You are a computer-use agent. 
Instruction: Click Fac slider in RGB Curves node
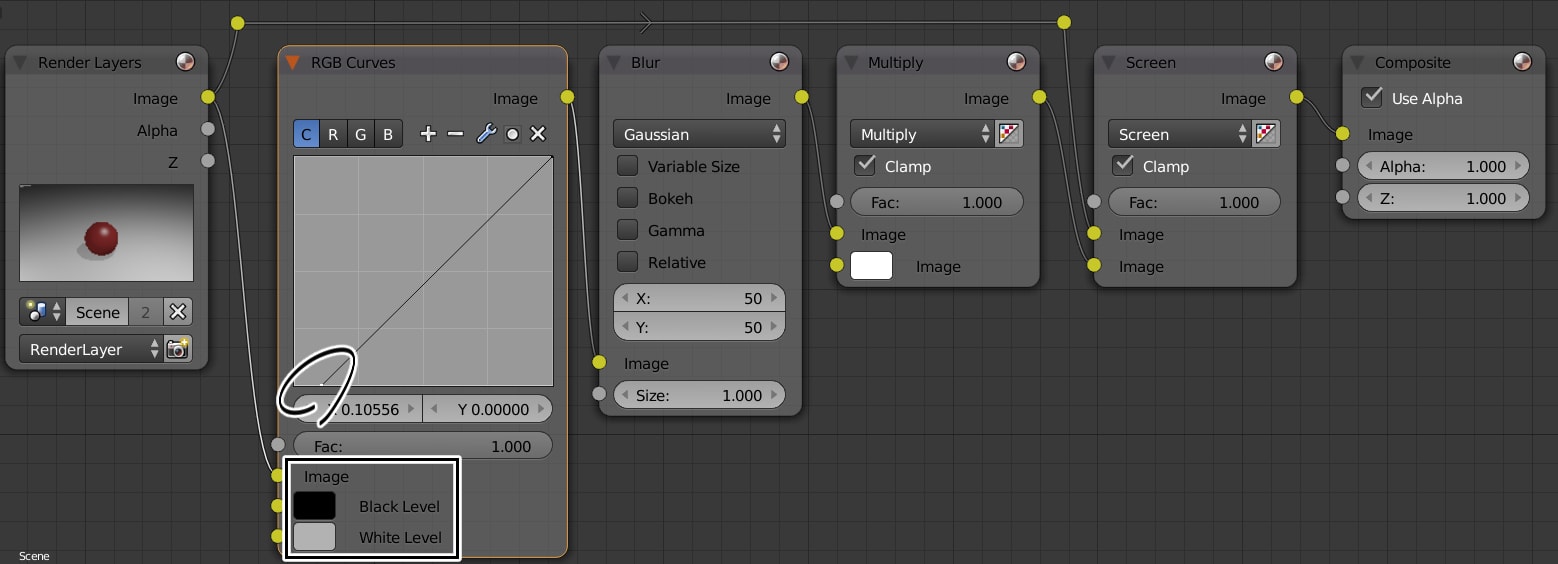423,446
